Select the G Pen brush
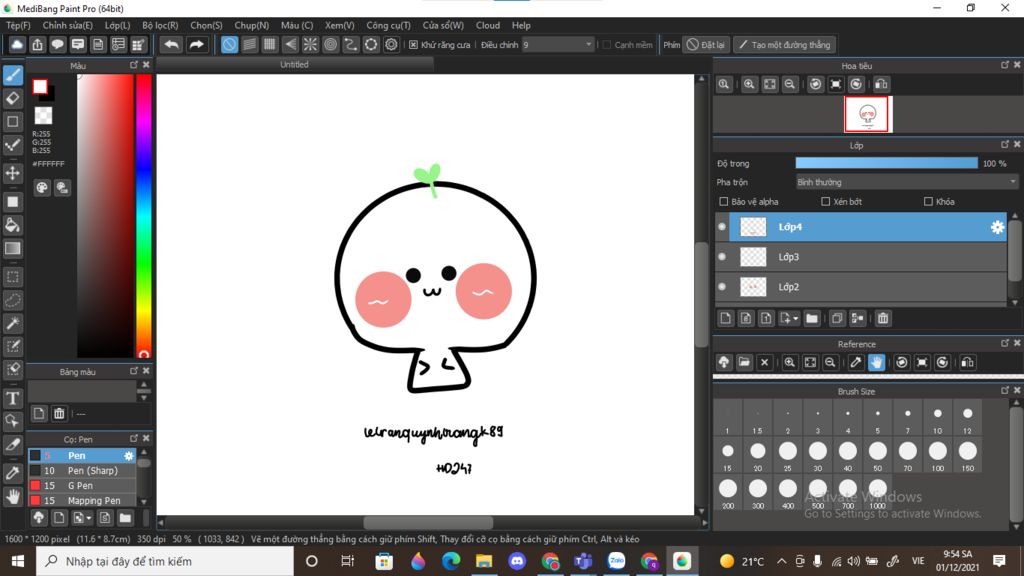Screen dimensions: 1024x576 83,485
